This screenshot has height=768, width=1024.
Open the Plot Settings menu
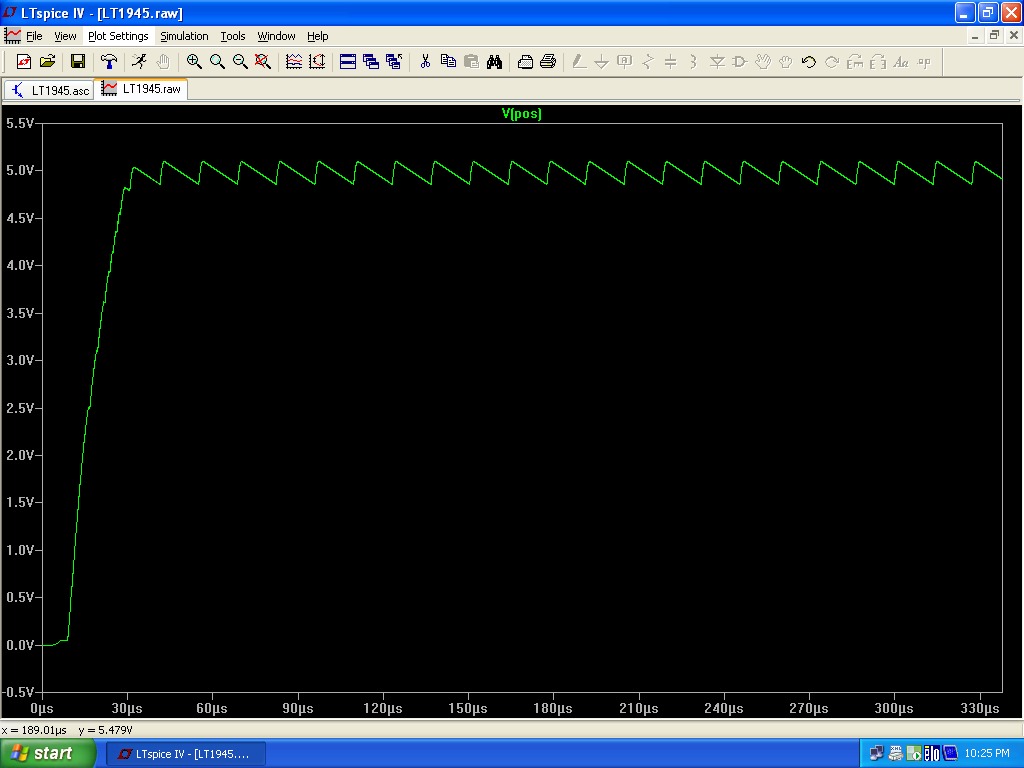(x=118, y=36)
